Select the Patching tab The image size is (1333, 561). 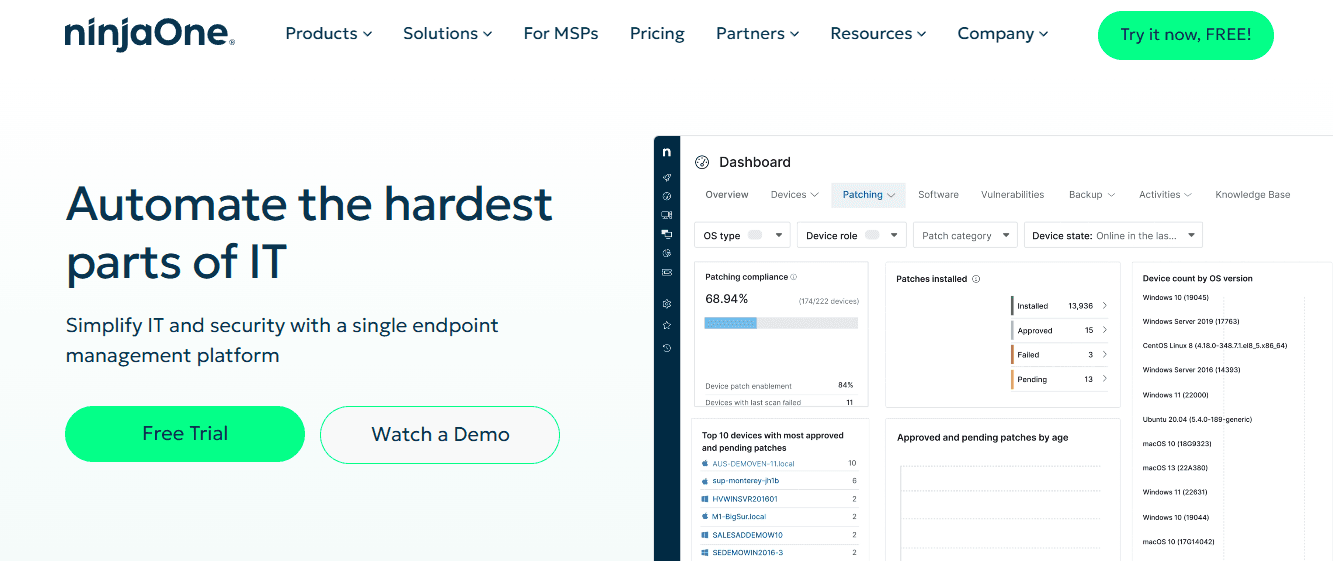869,195
